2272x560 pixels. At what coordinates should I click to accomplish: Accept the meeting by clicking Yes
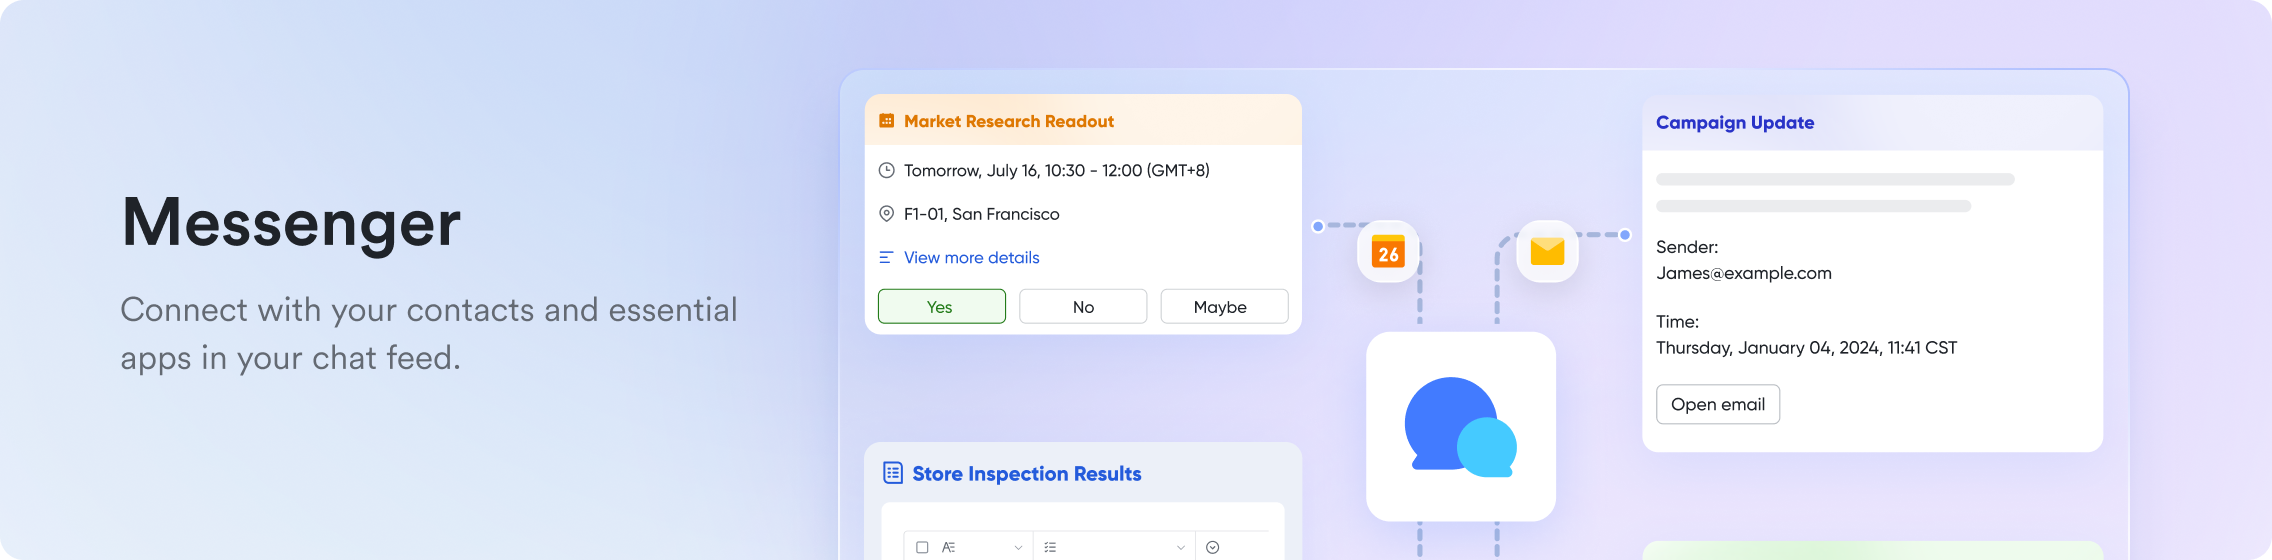(x=941, y=307)
